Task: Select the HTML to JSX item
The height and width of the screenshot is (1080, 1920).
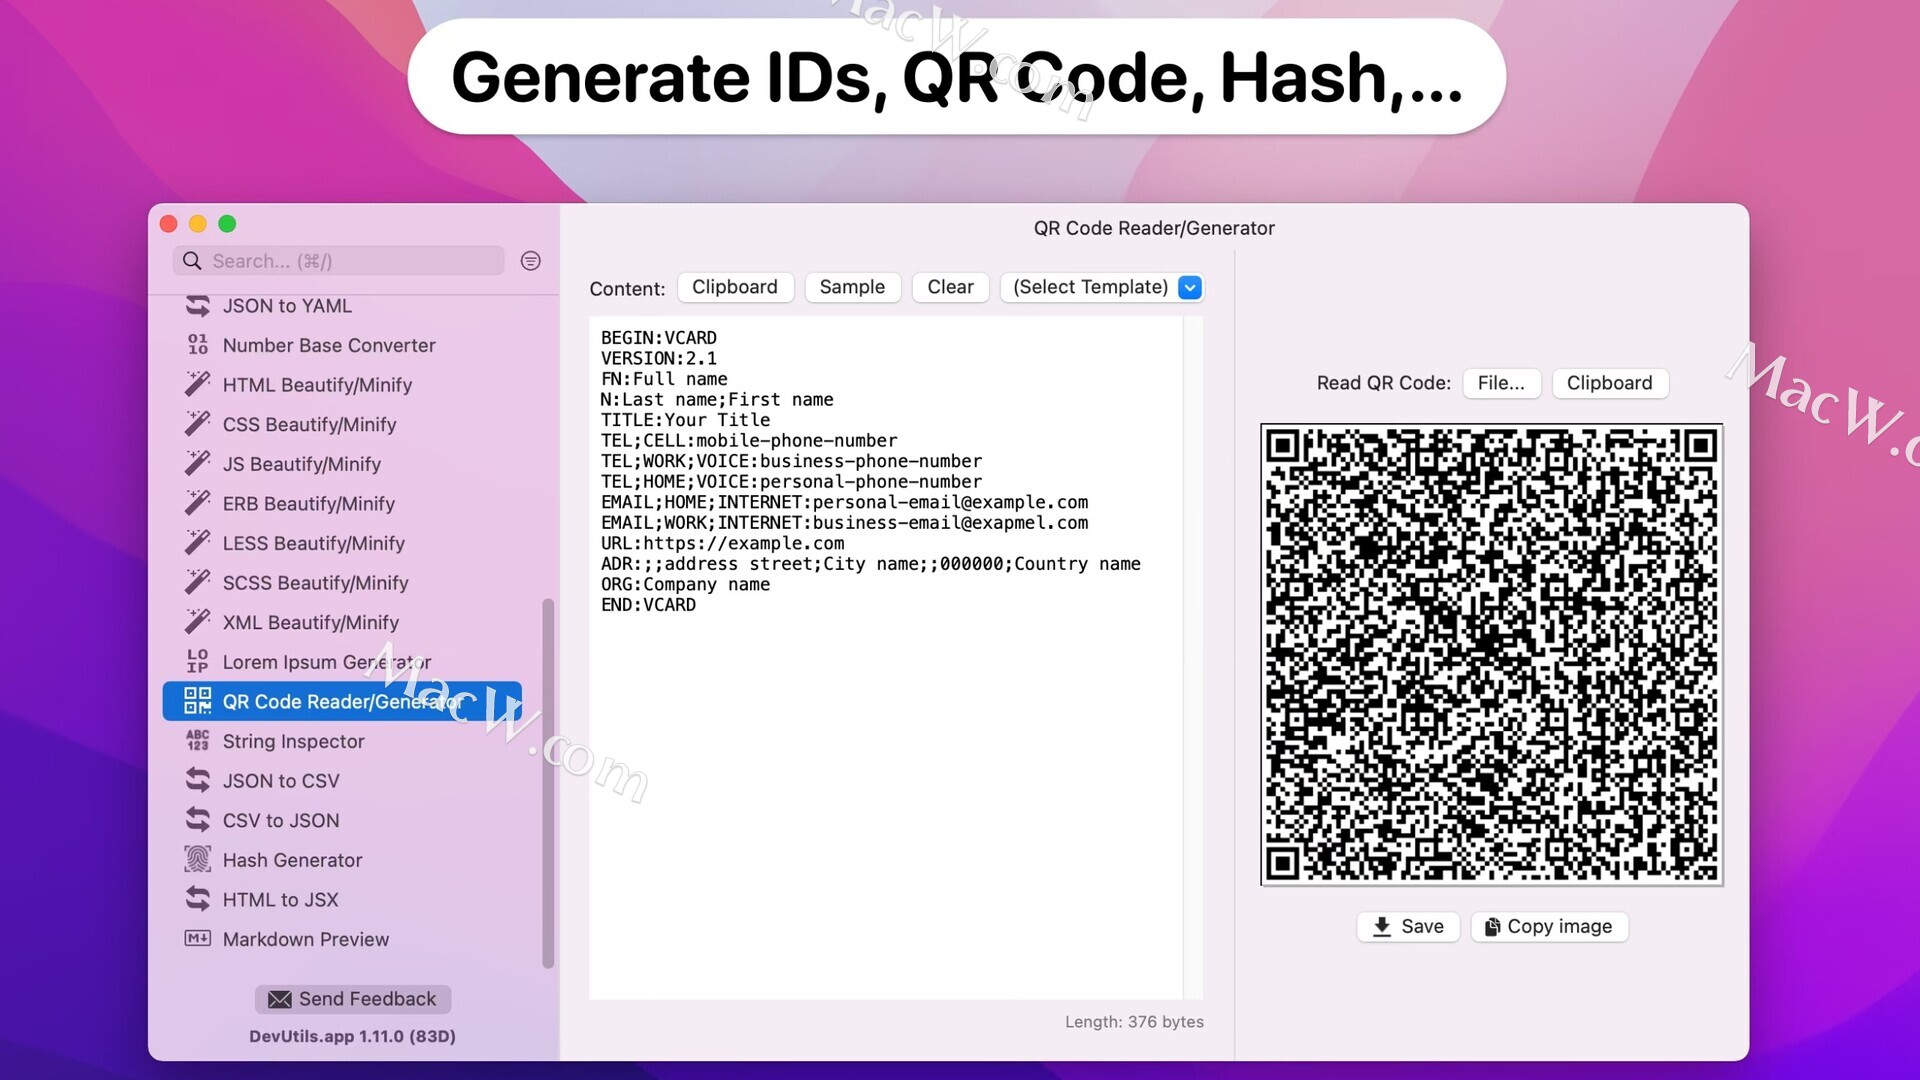Action: coord(280,900)
